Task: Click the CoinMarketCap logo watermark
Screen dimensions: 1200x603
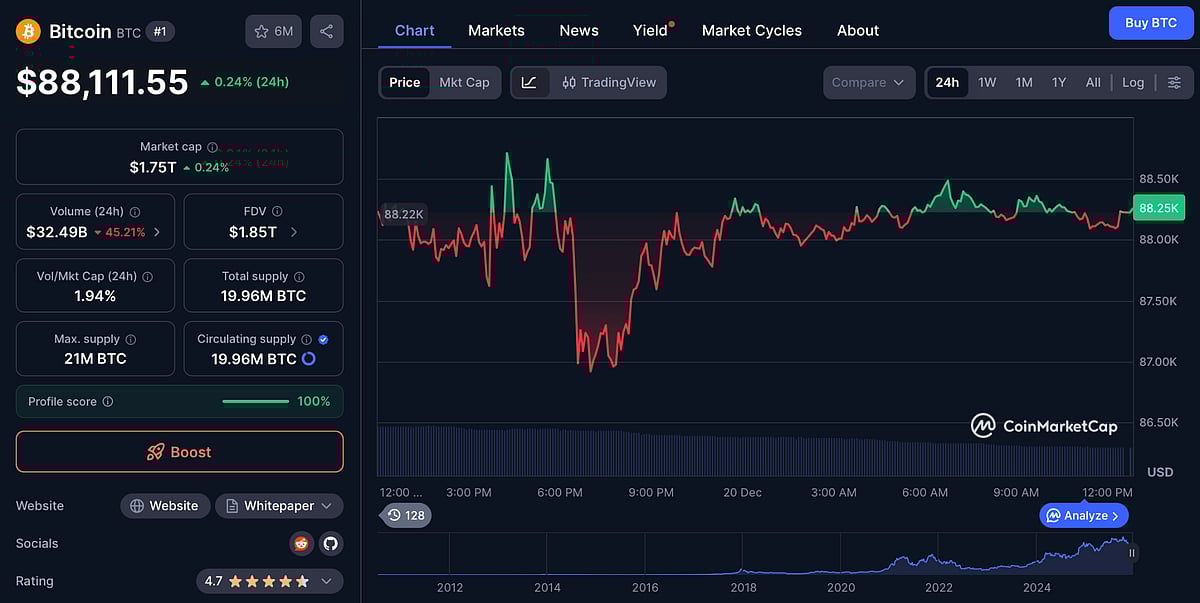Action: (x=1043, y=425)
